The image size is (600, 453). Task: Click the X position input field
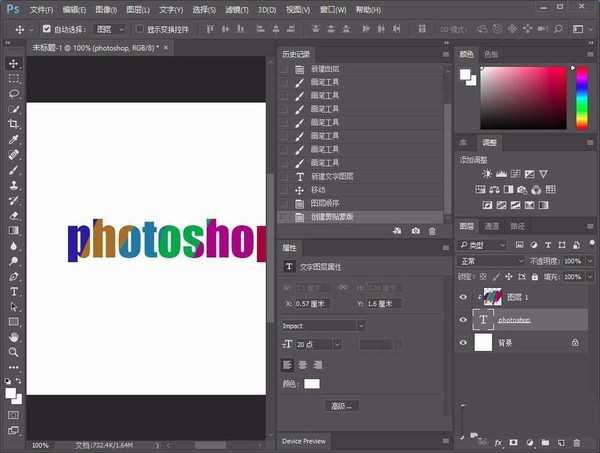(317, 304)
